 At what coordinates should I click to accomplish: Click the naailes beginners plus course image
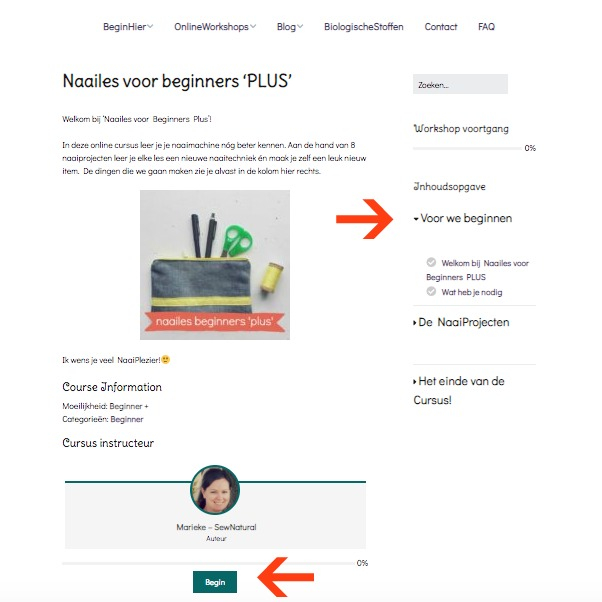(x=215, y=265)
